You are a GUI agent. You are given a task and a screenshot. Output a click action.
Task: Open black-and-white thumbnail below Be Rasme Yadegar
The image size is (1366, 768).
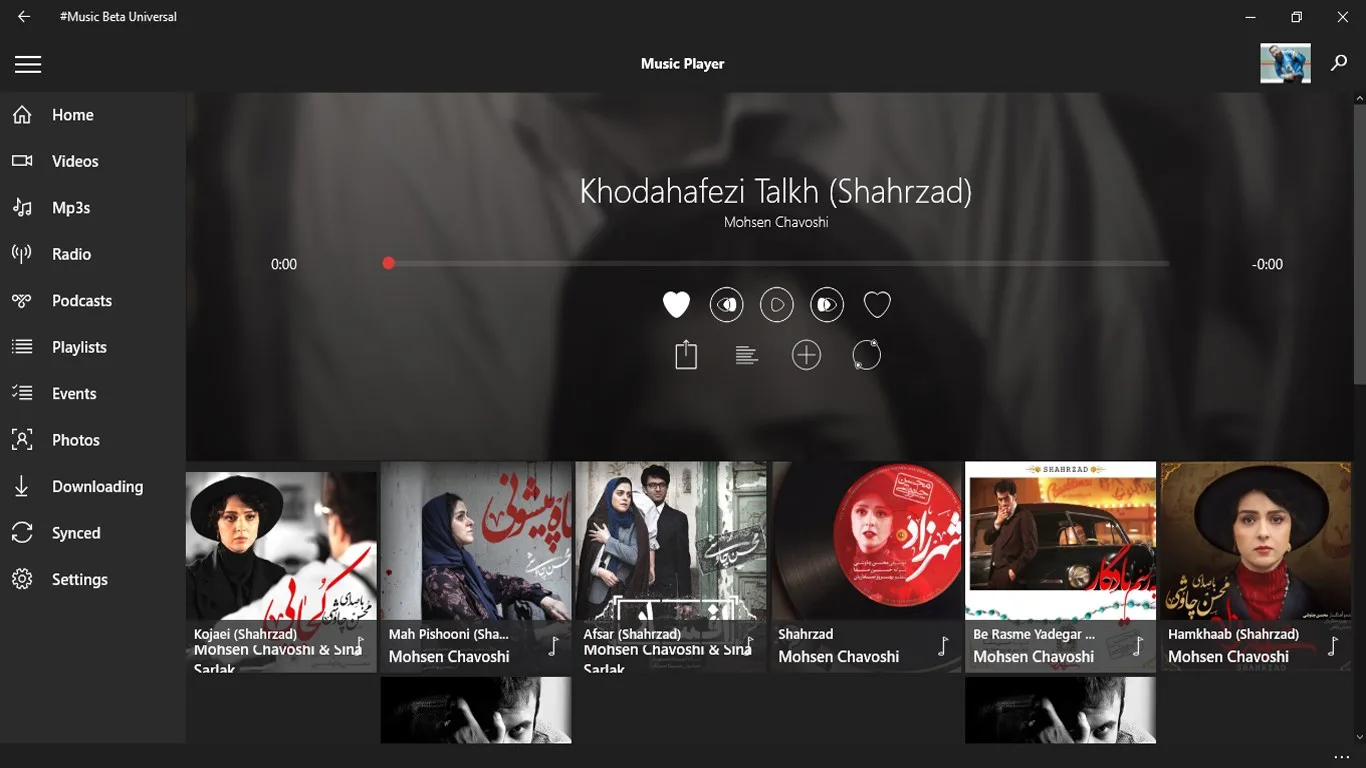[1060, 710]
